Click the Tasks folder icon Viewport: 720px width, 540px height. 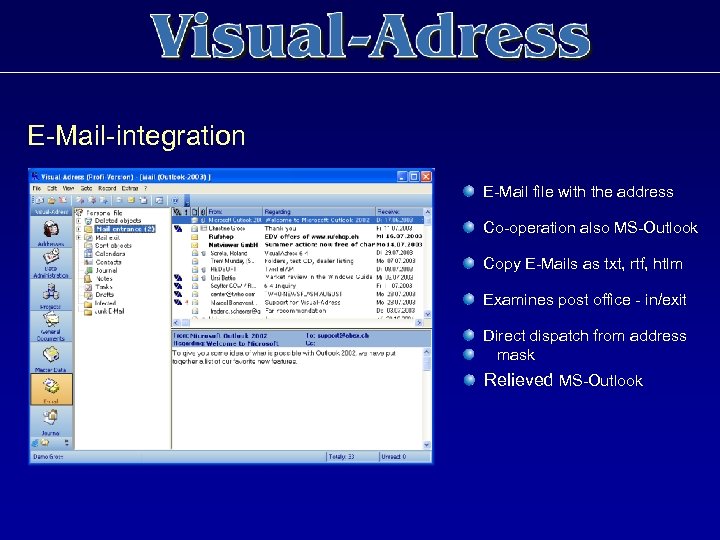pos(88,287)
